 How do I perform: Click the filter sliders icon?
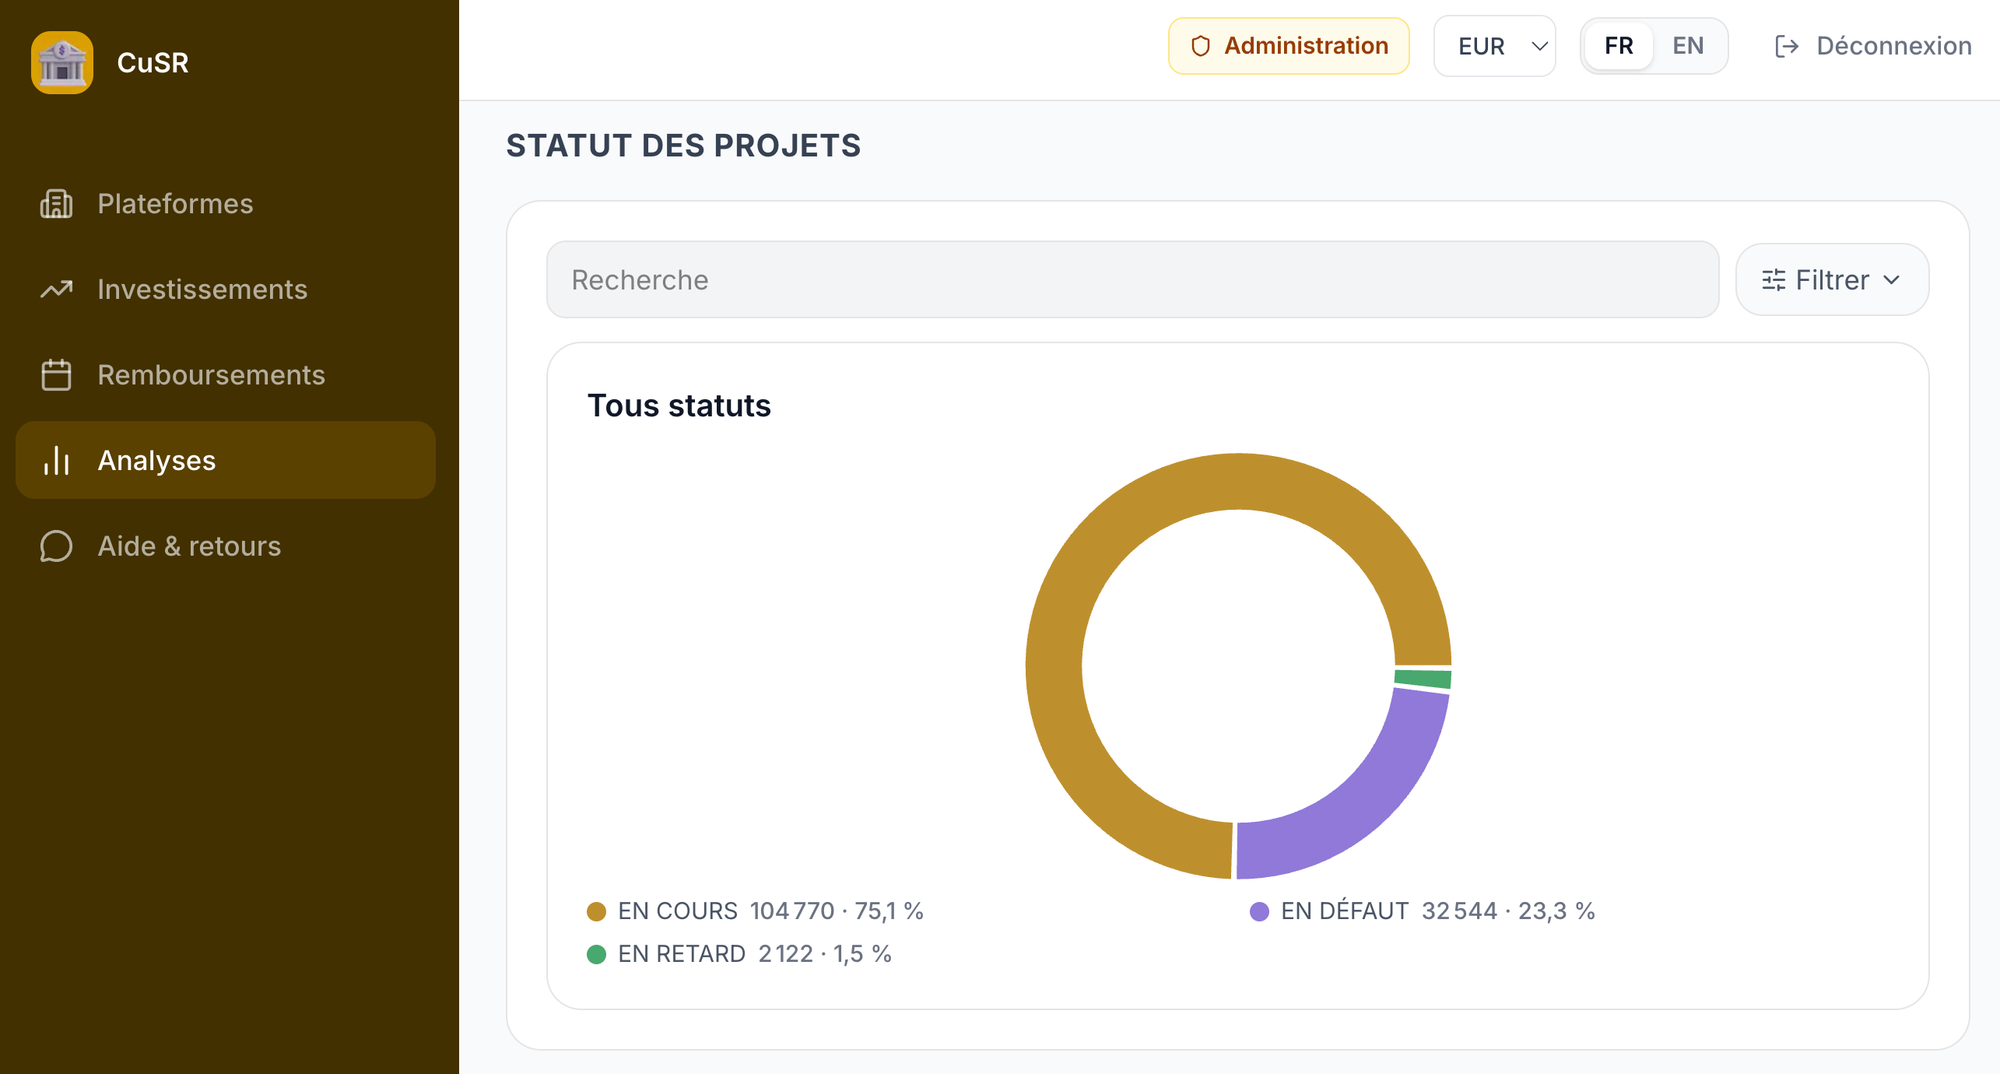(x=1774, y=280)
